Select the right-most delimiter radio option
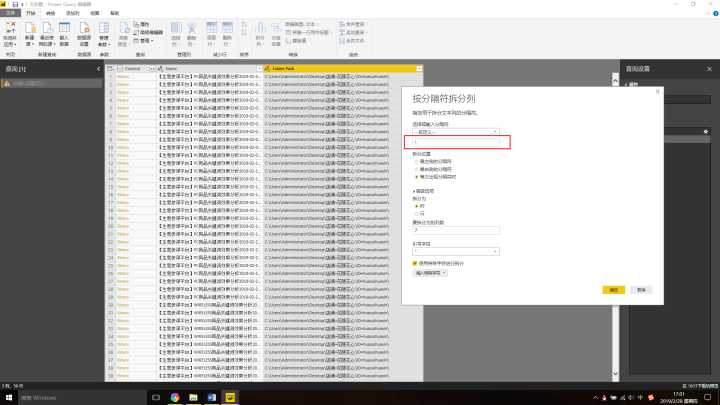This screenshot has height=405, width=720. [x=416, y=167]
